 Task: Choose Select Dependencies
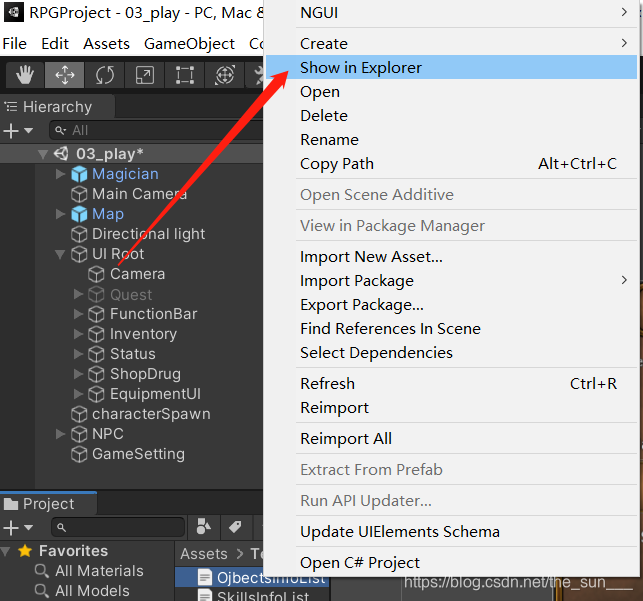pos(451,353)
